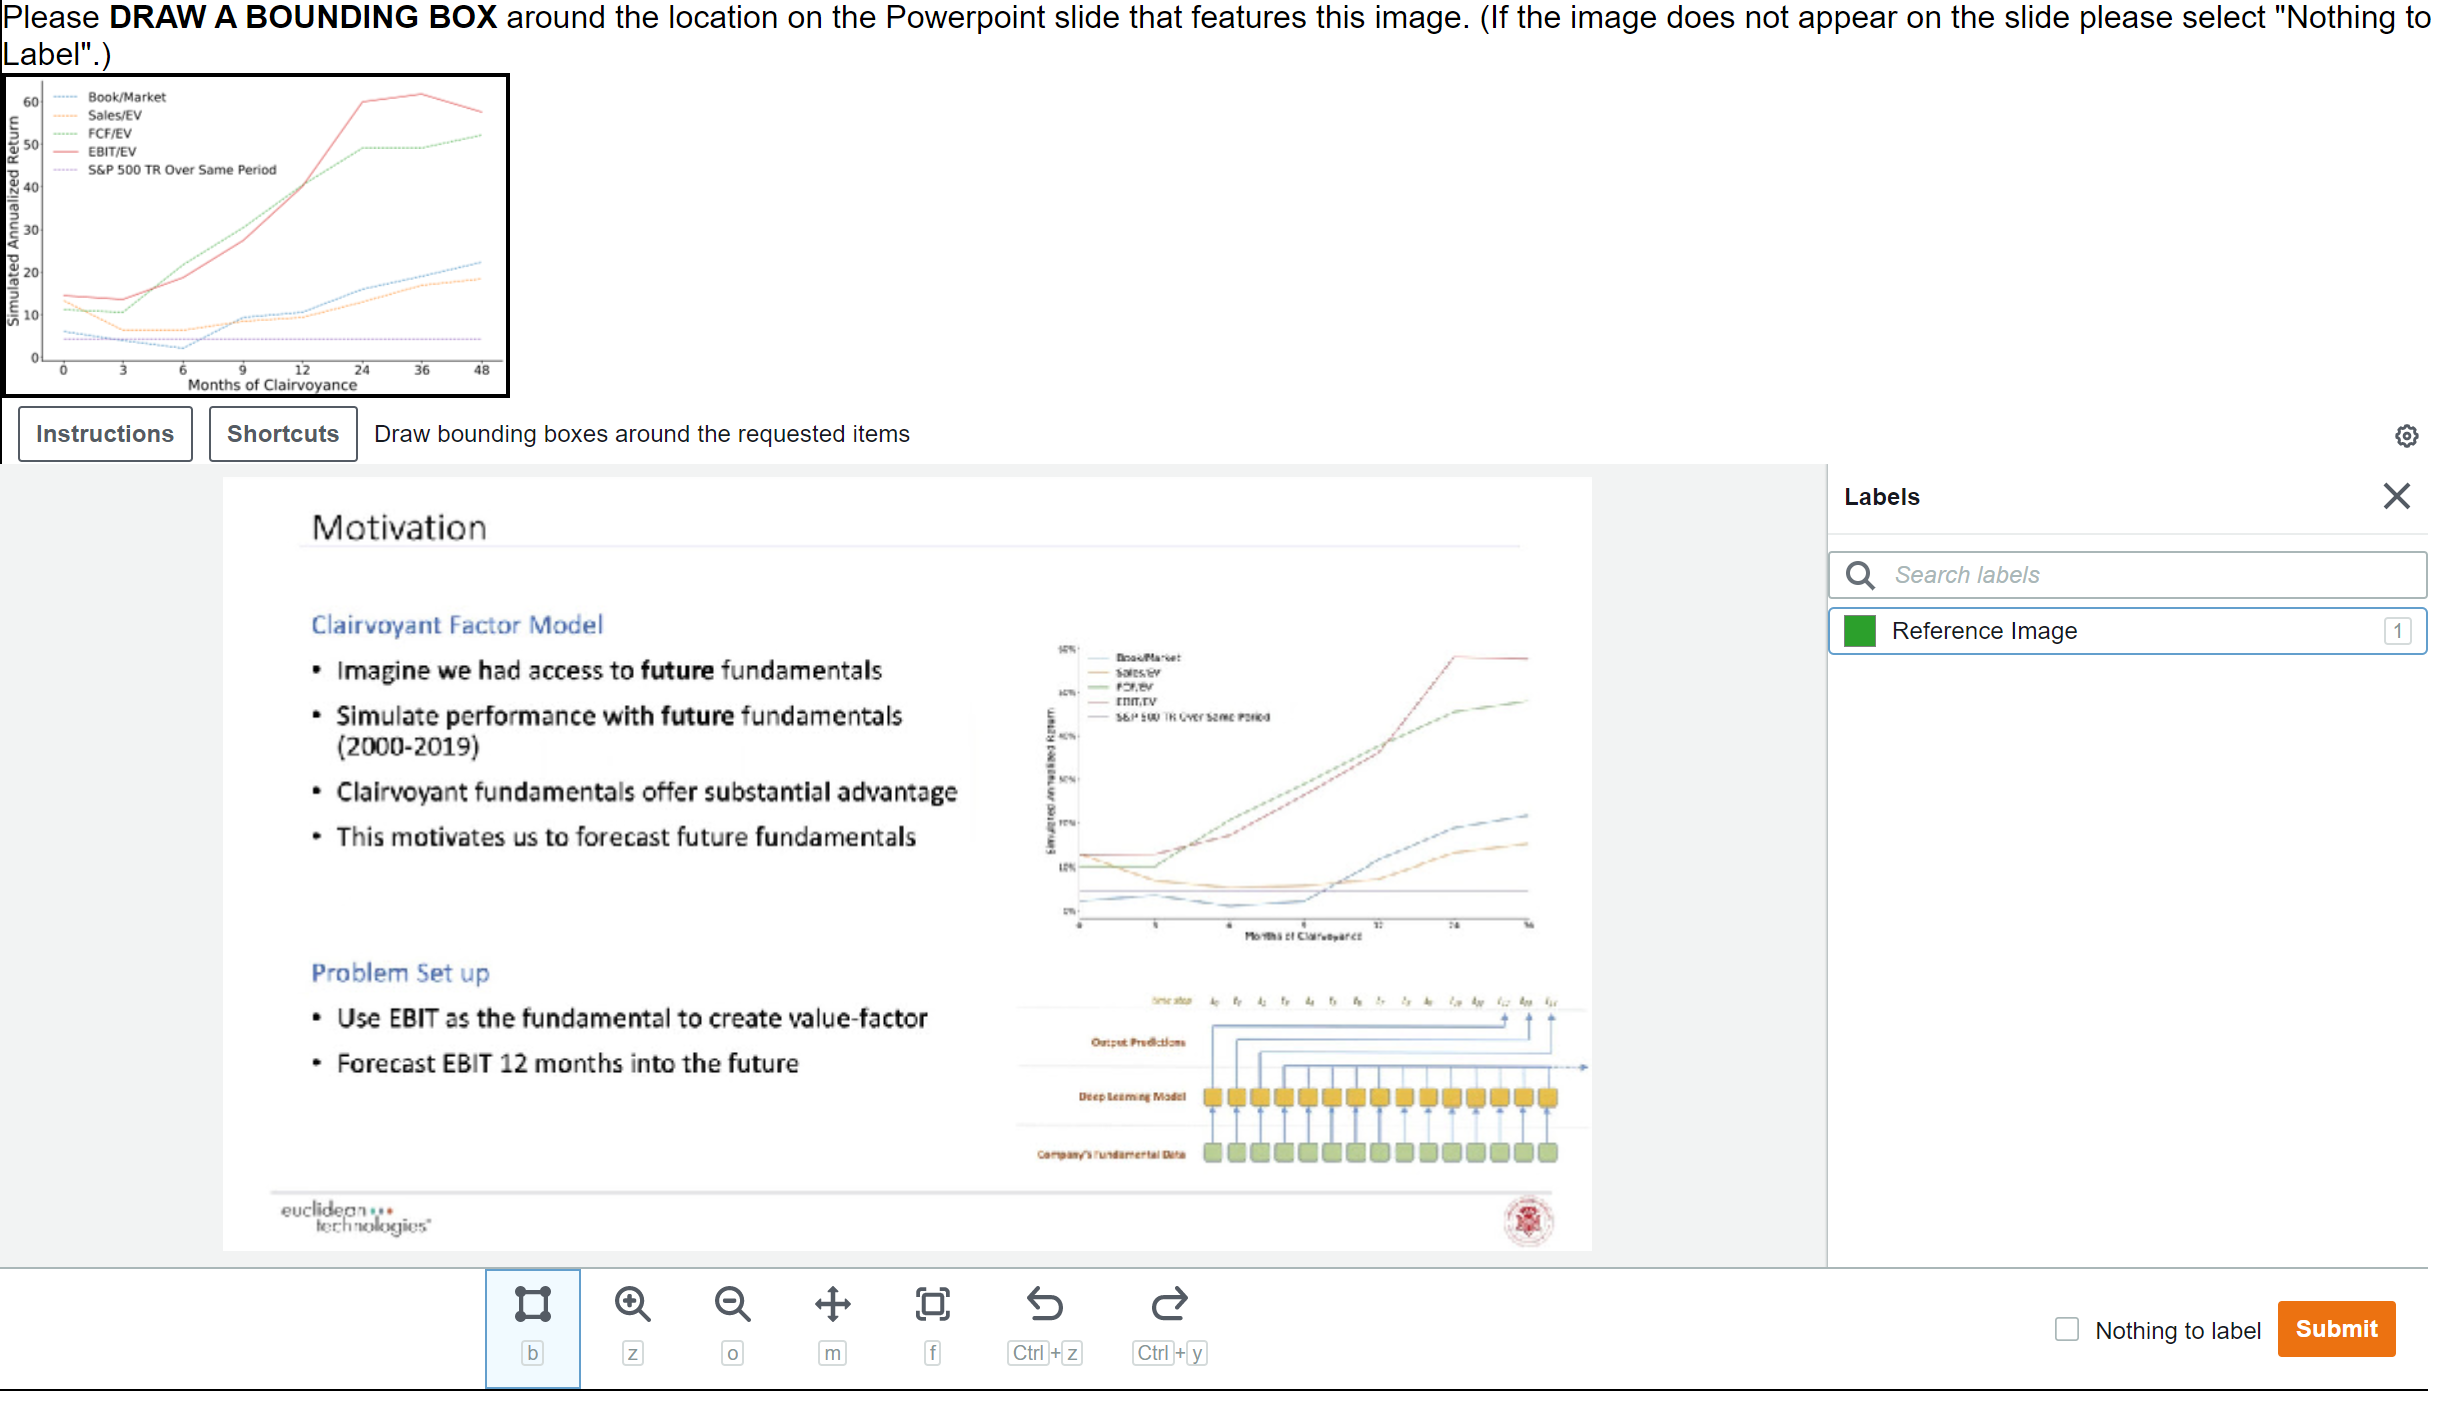The height and width of the screenshot is (1402, 2438).
Task: Click the green Reference Image color swatch
Action: point(1859,631)
